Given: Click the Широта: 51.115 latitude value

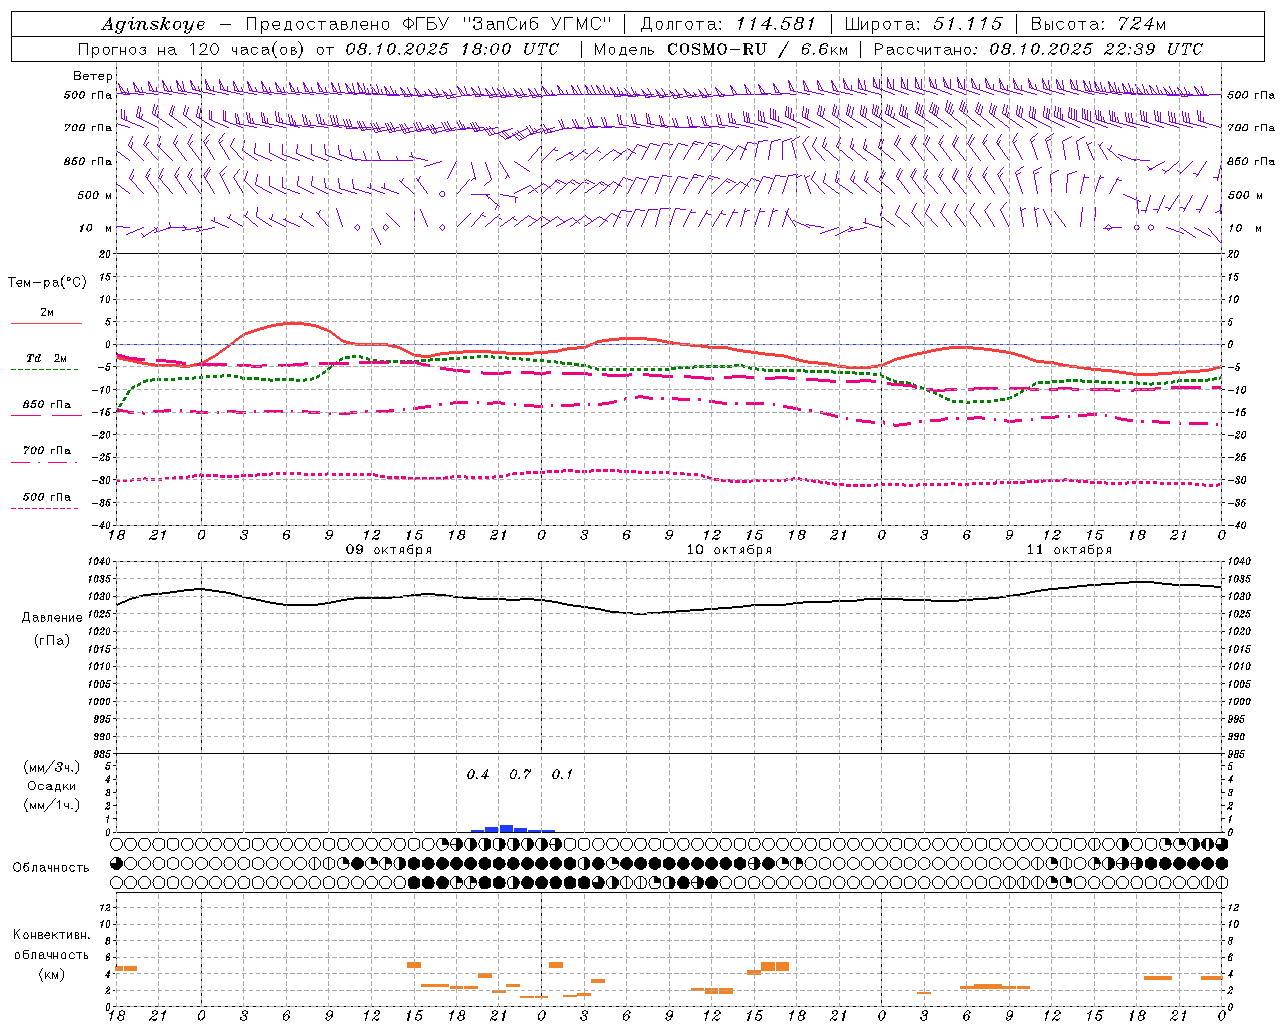Looking at the screenshot, I should tap(923, 24).
